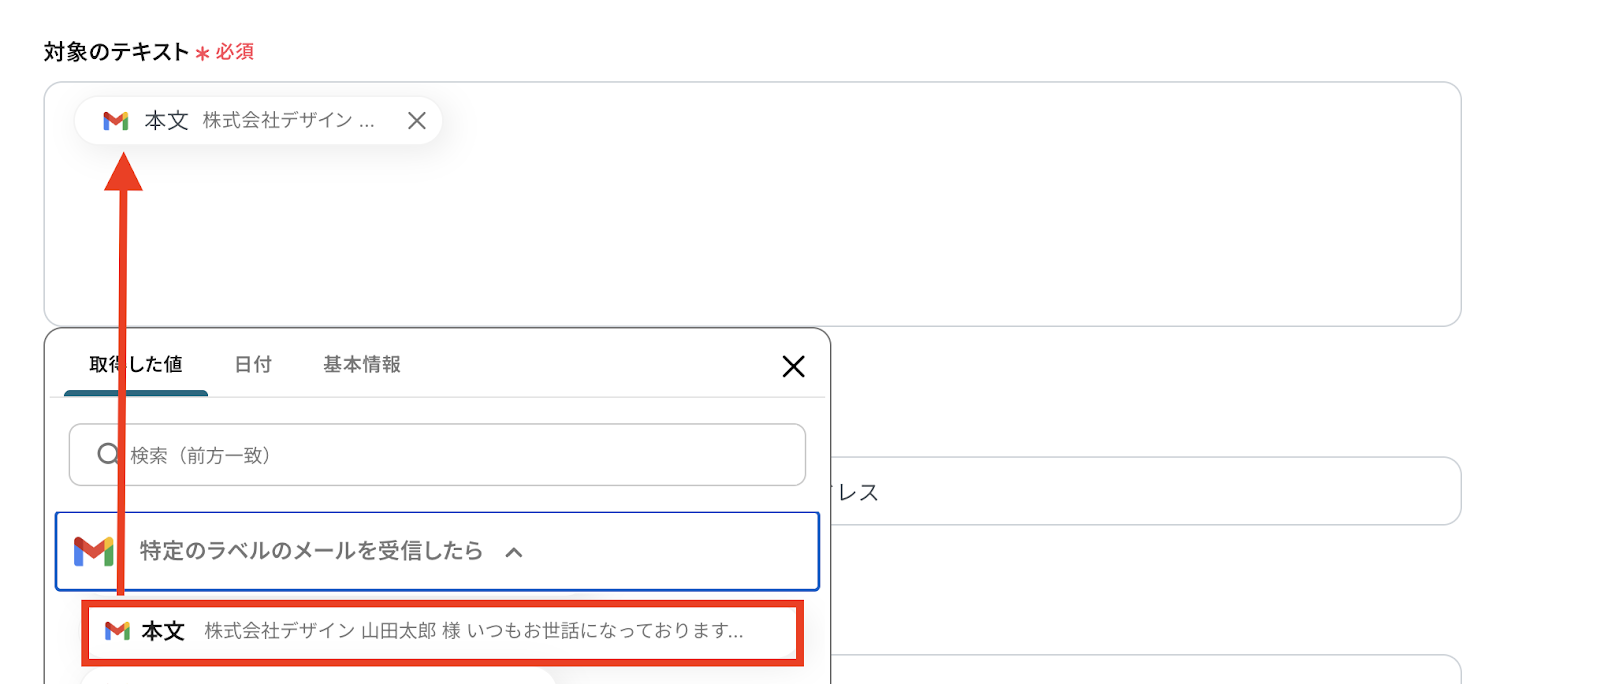Click the Gmail icon in the 本文 list item
The width and height of the screenshot is (1600, 684).
coord(117,631)
